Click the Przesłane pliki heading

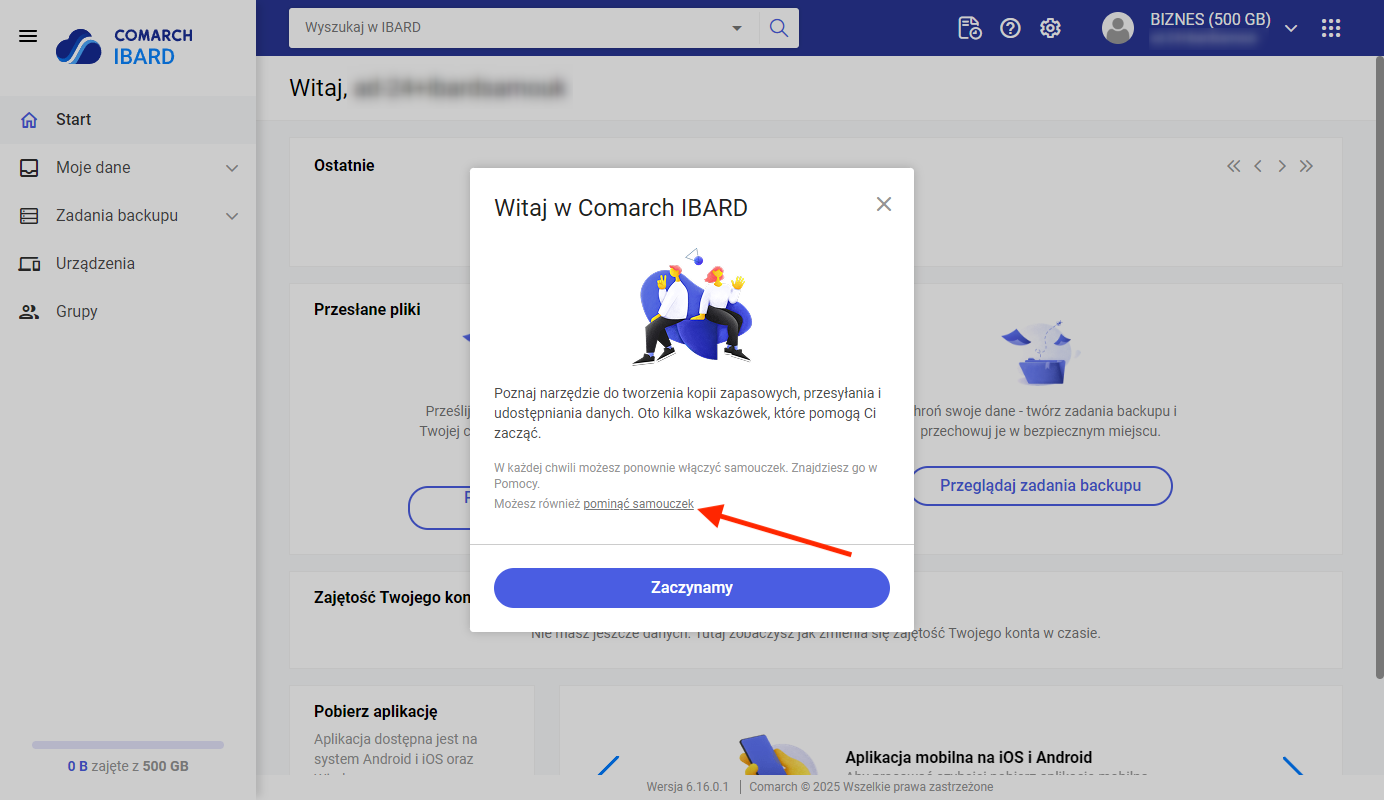367,310
